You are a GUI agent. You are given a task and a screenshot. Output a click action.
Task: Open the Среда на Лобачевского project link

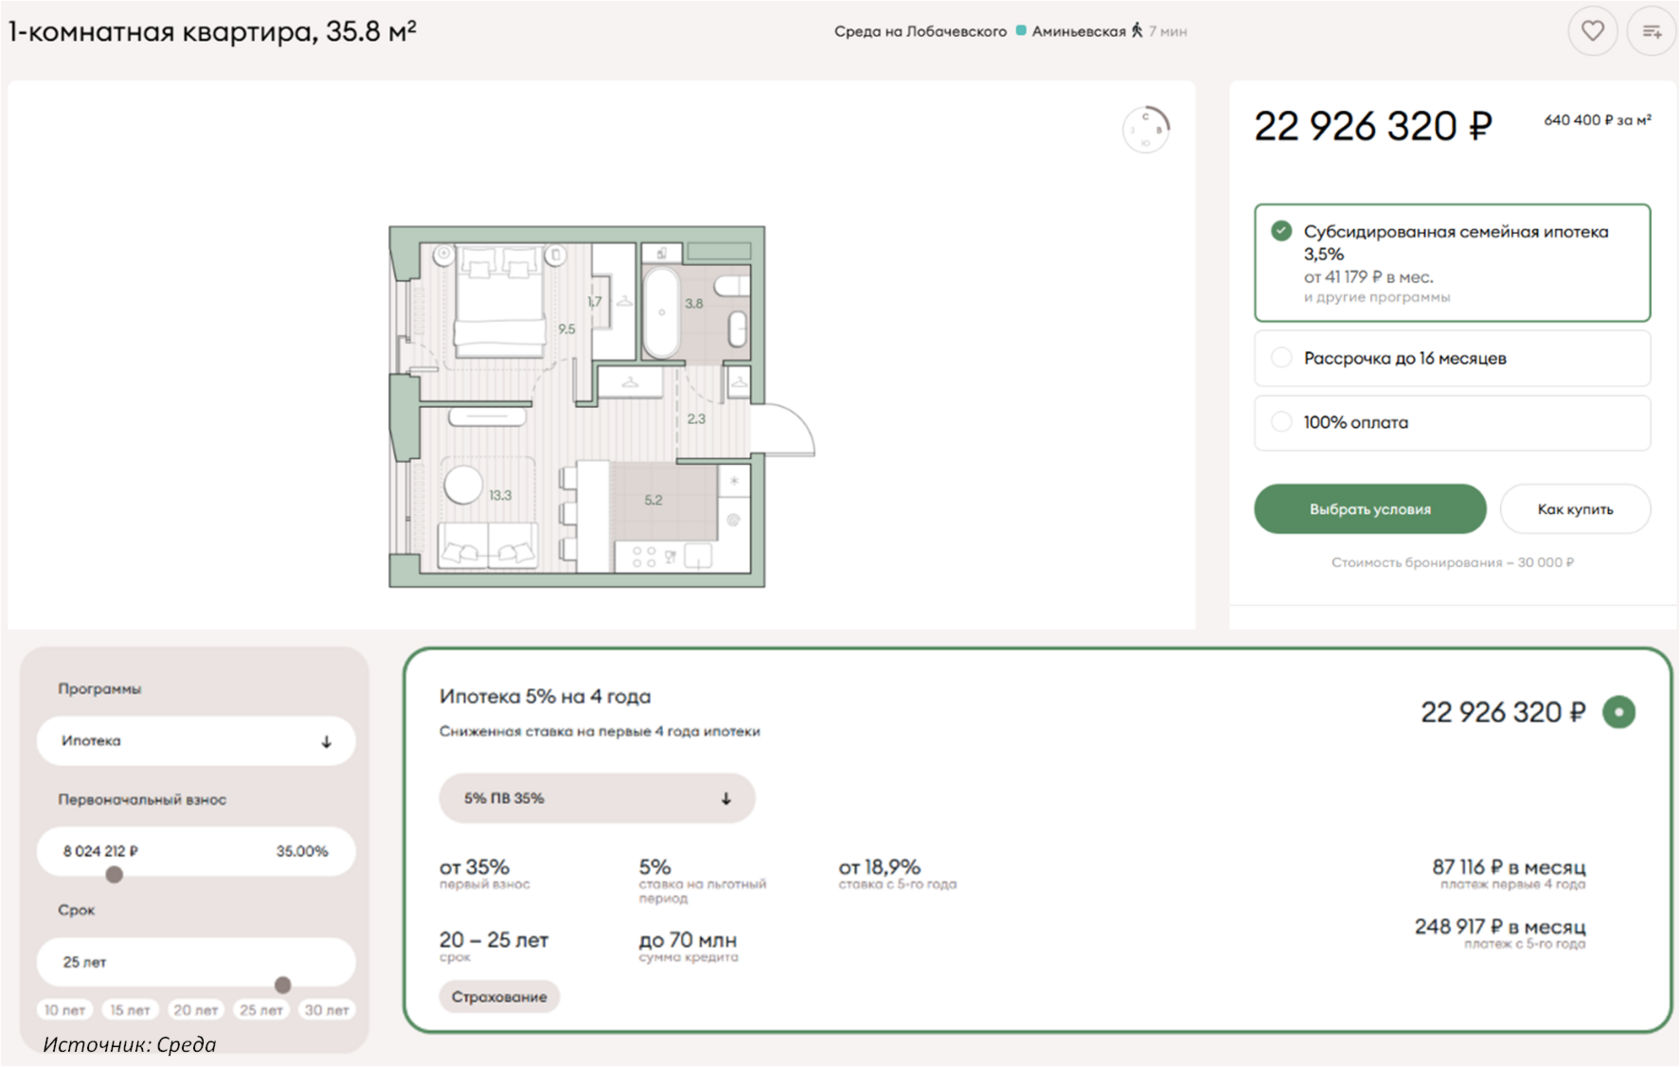(x=920, y=31)
